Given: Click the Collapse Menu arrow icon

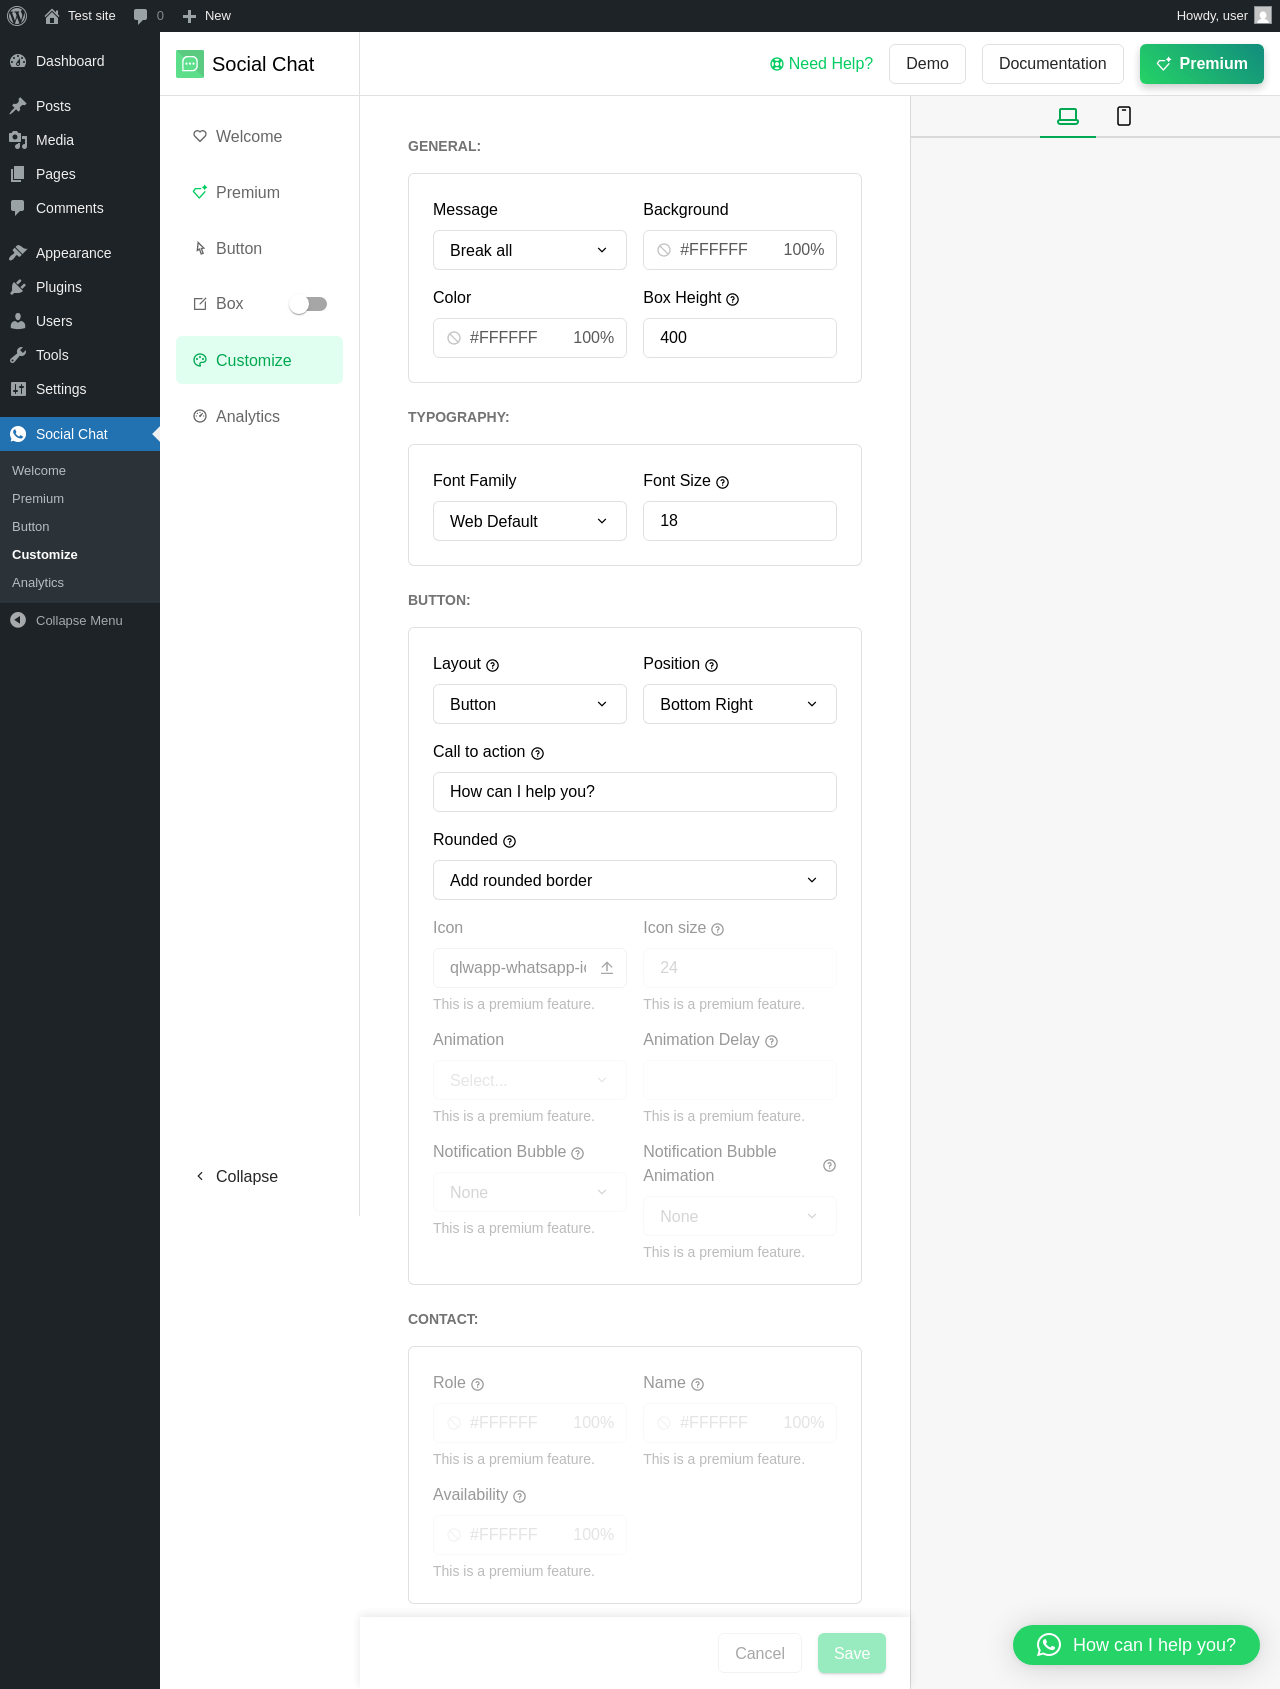Looking at the screenshot, I should (18, 620).
